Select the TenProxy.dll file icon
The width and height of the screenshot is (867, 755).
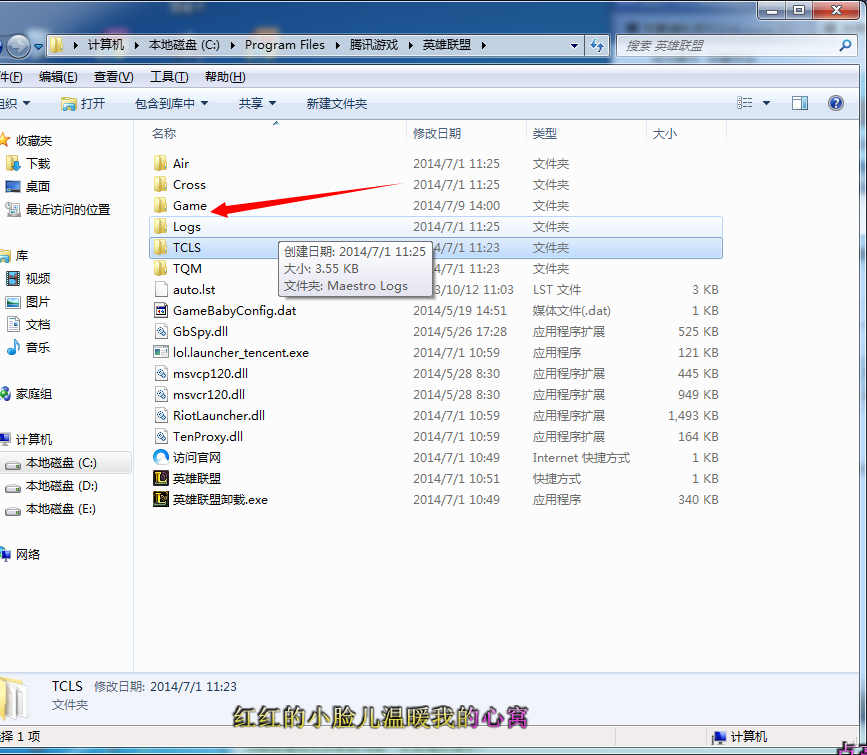click(161, 436)
